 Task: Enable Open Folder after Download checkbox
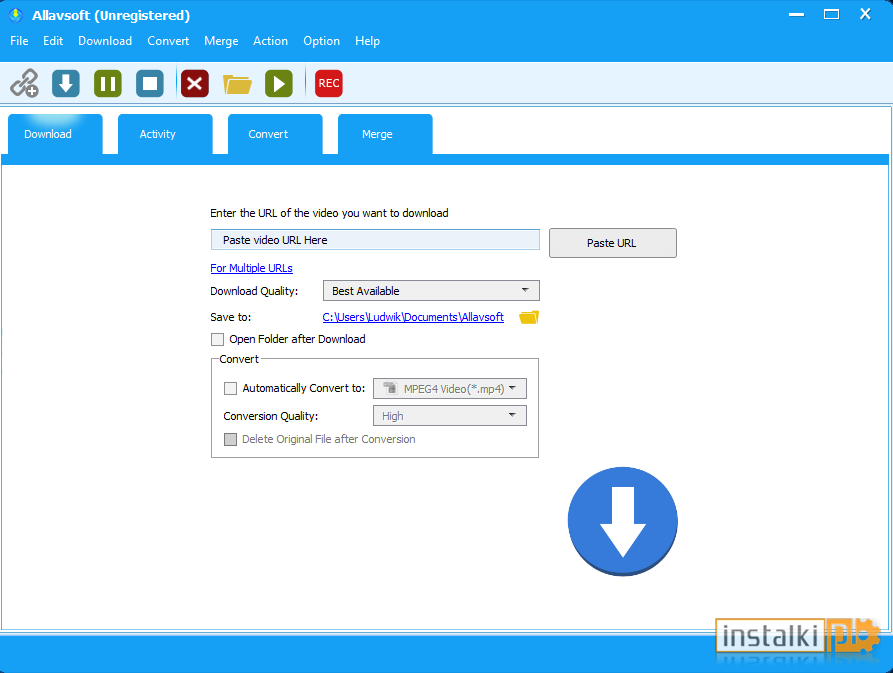click(218, 340)
